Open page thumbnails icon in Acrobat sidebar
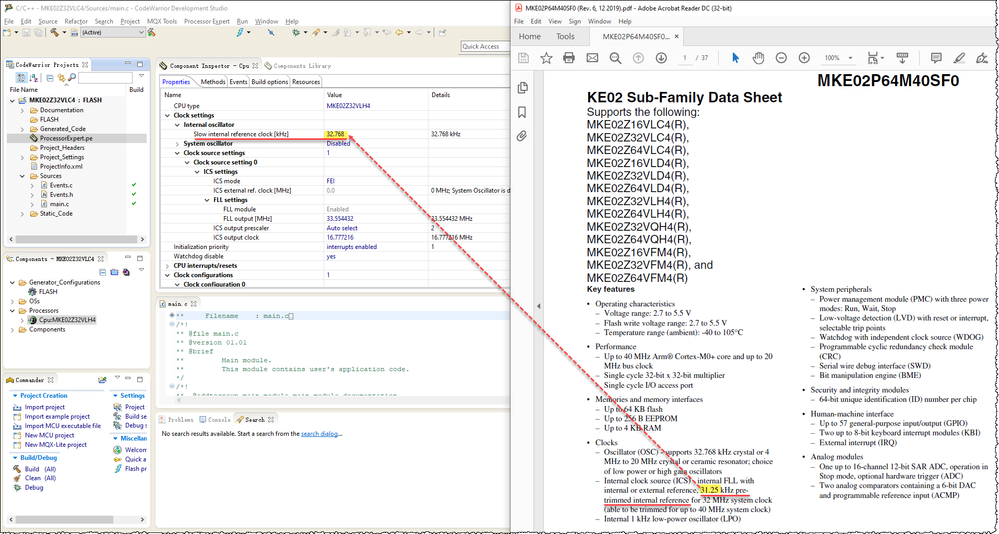999x534 pixels. (x=522, y=88)
